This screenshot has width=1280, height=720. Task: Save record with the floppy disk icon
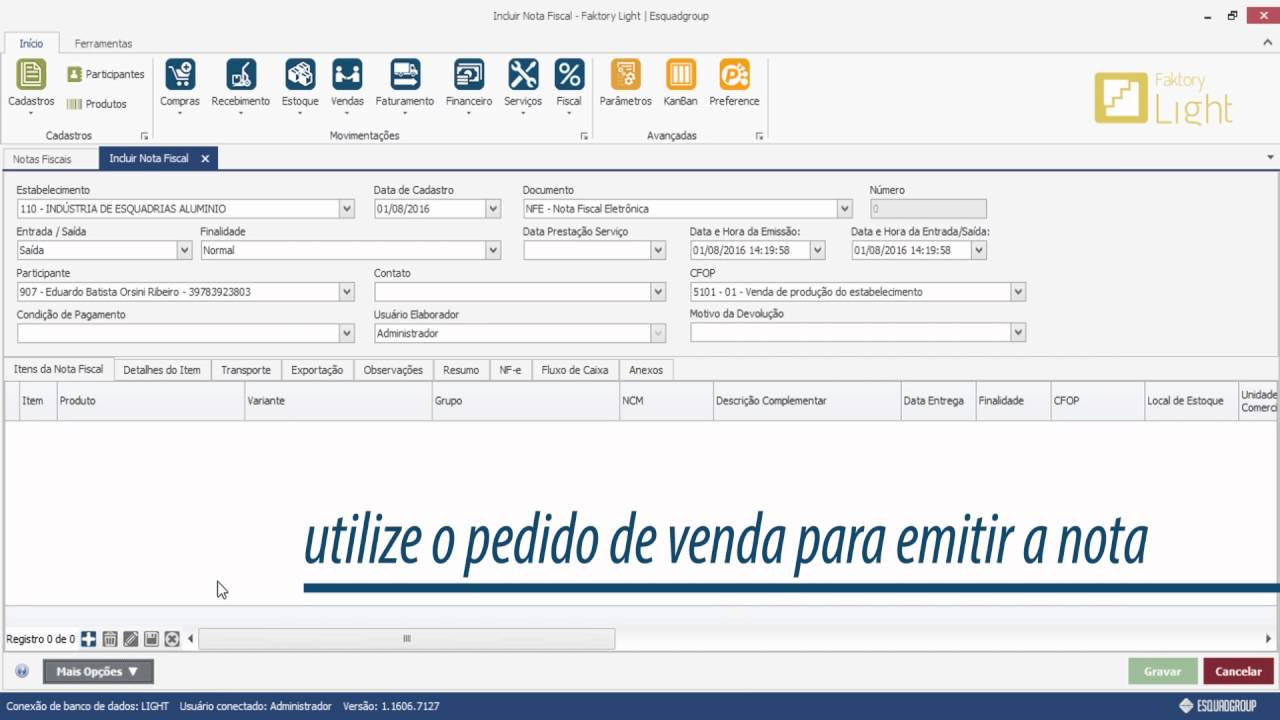151,639
